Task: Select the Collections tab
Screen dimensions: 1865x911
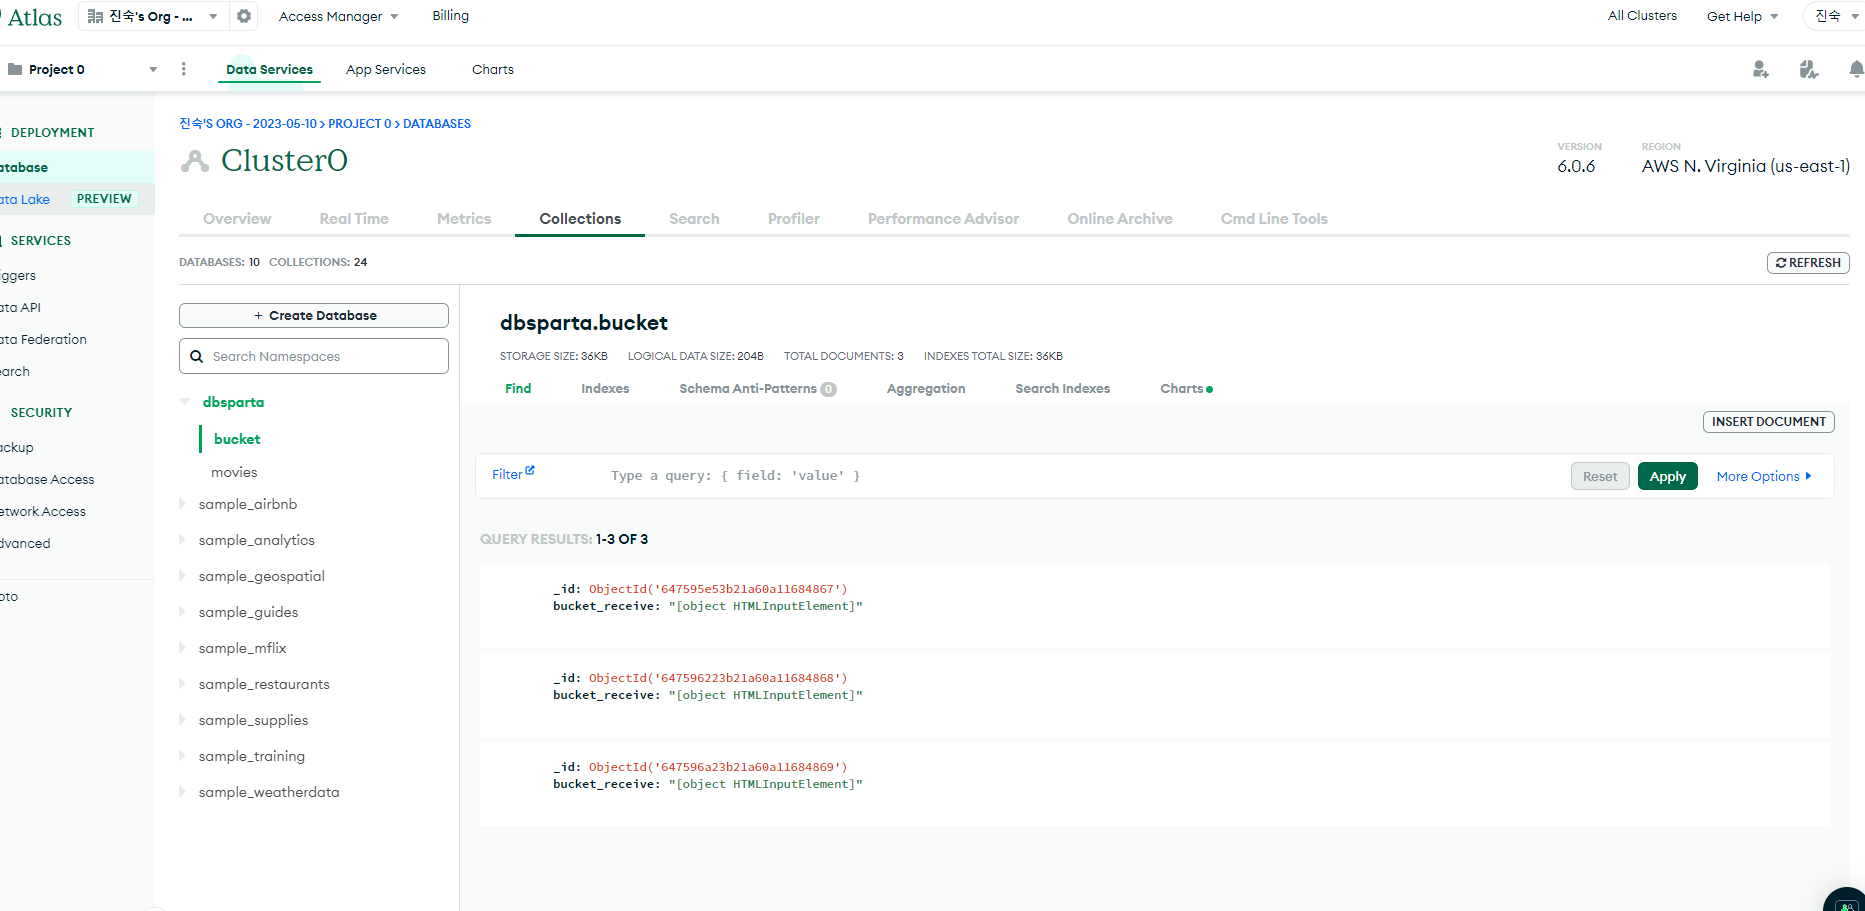Action: (x=580, y=218)
